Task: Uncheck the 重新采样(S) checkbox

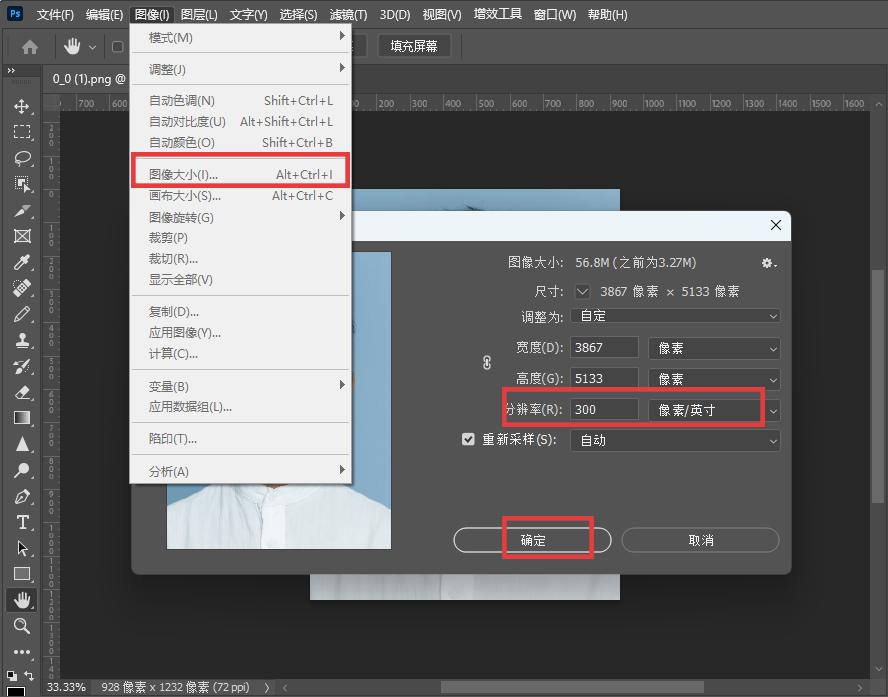Action: tap(468, 439)
